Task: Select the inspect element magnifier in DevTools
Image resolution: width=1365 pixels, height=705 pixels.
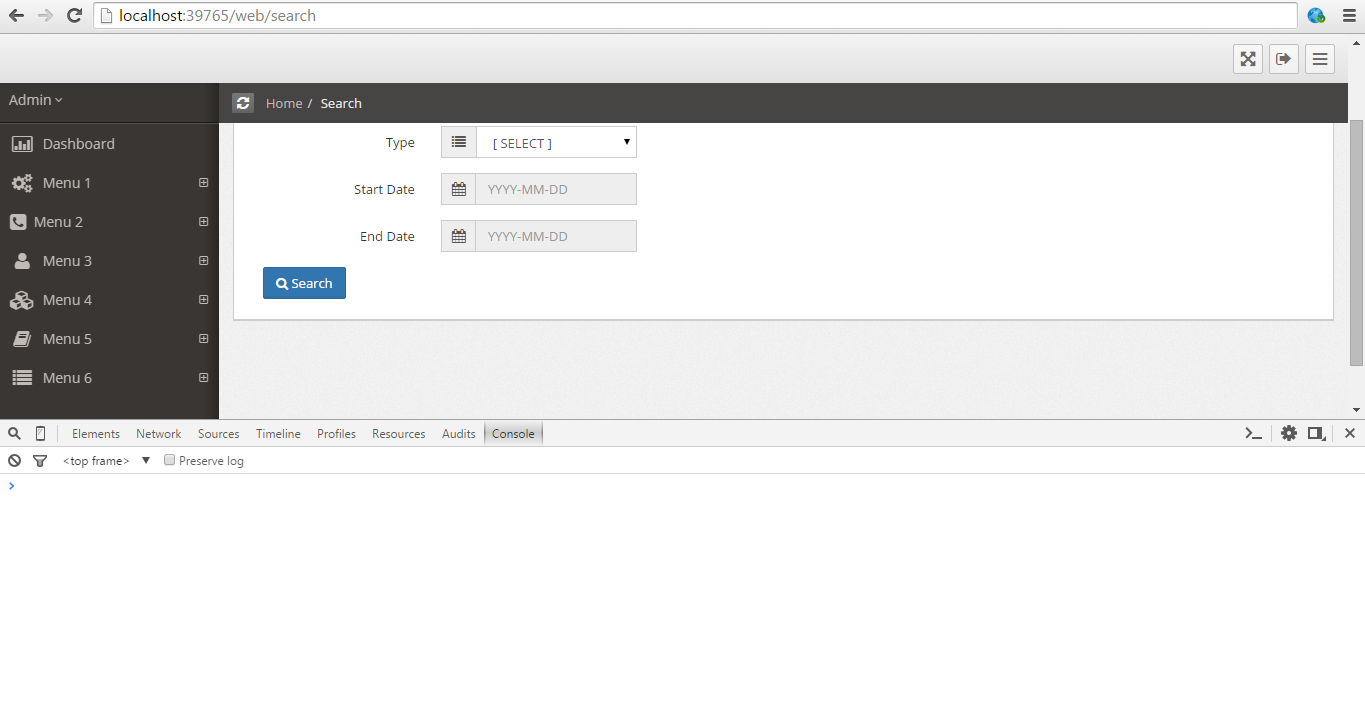Action: 13,433
